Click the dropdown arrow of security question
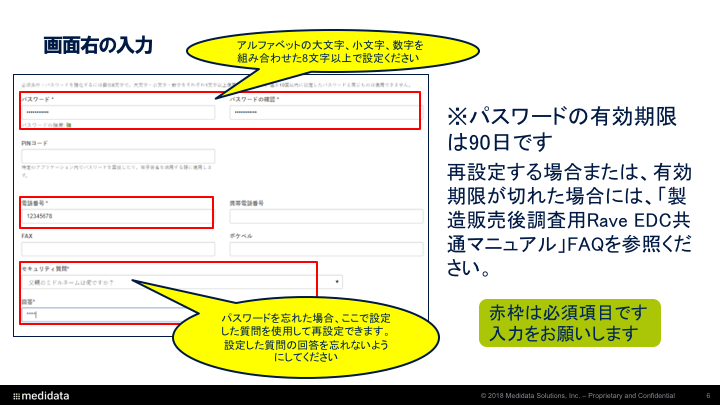Image resolution: width=720 pixels, height=405 pixels. (x=338, y=282)
